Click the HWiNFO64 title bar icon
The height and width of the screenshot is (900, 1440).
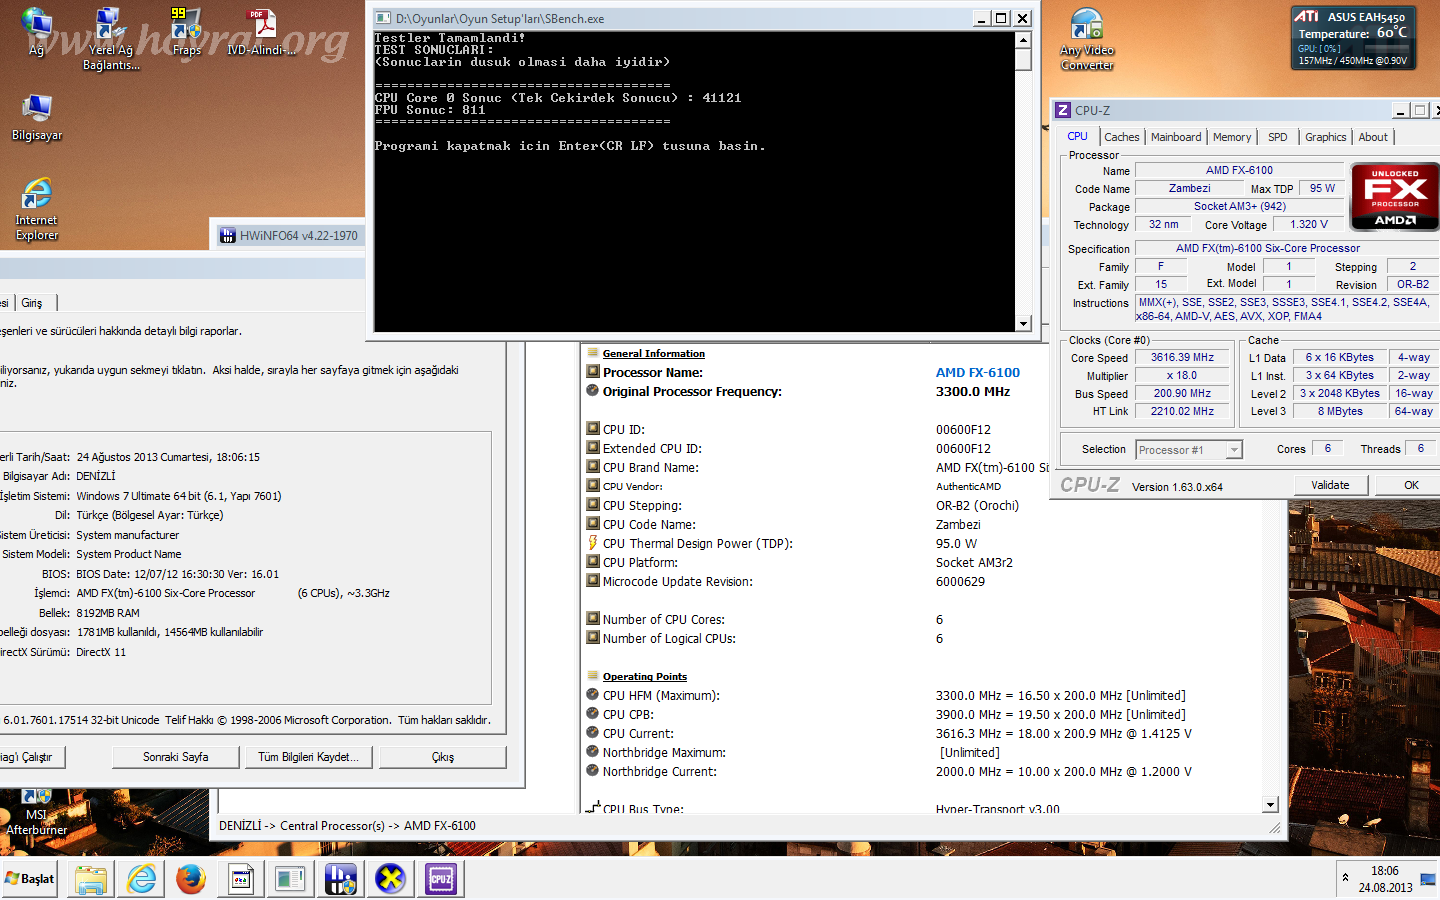[x=227, y=236]
